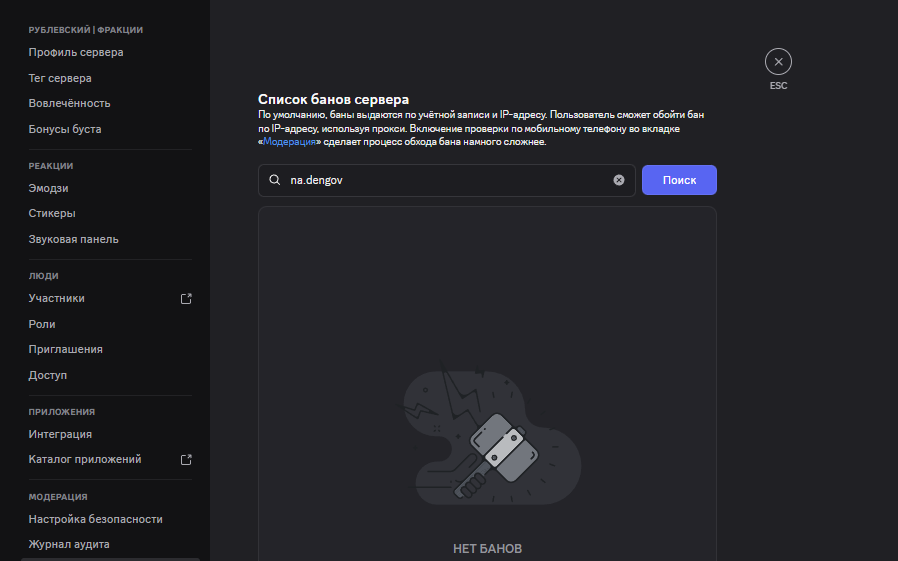View the Журнал аудита log

point(69,544)
